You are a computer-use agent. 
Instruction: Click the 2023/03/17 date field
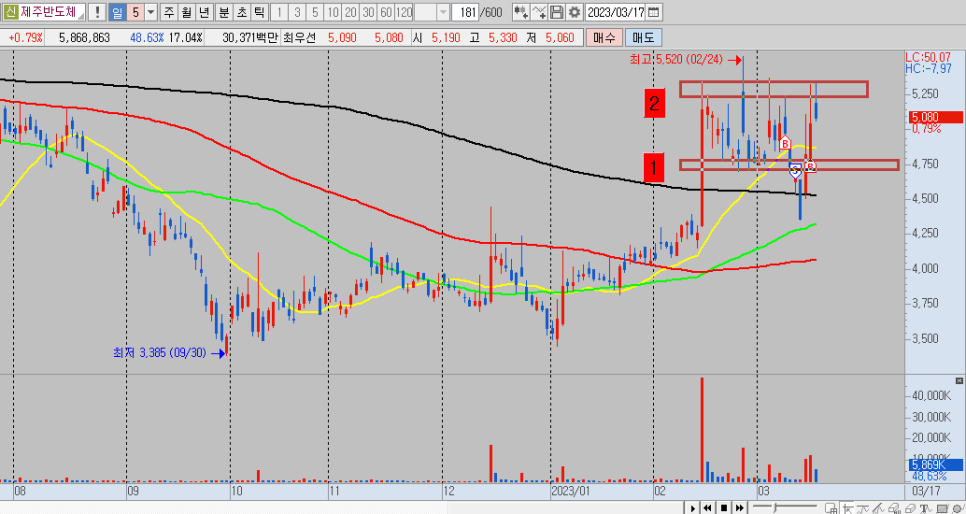coord(615,12)
